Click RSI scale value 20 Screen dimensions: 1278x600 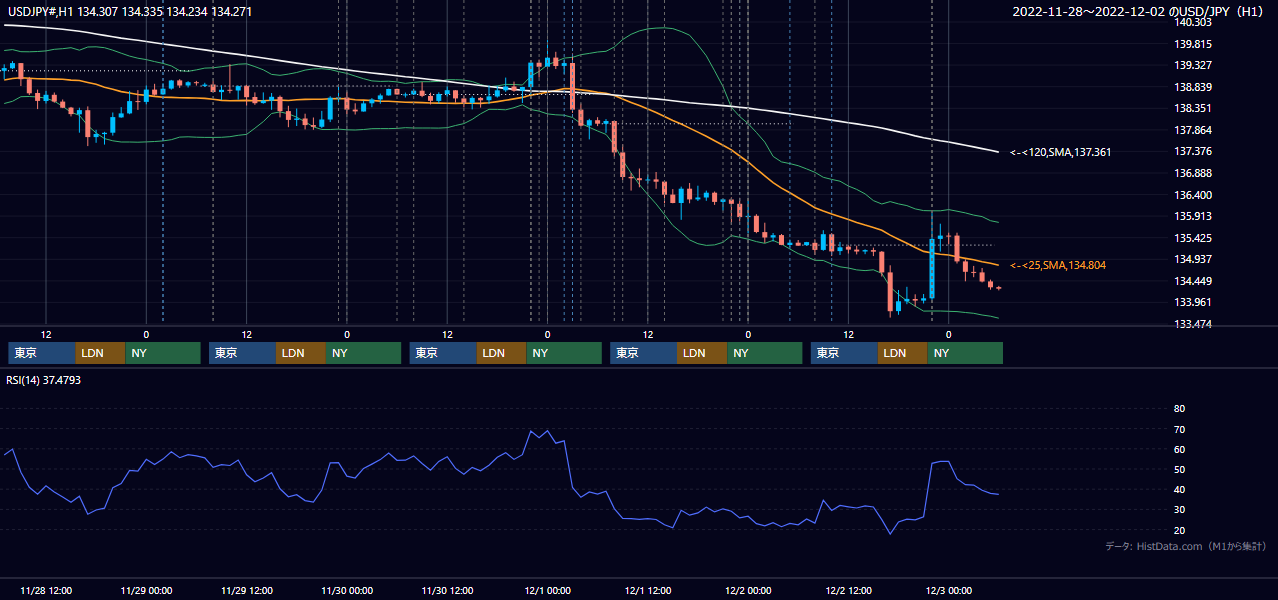coord(1179,530)
